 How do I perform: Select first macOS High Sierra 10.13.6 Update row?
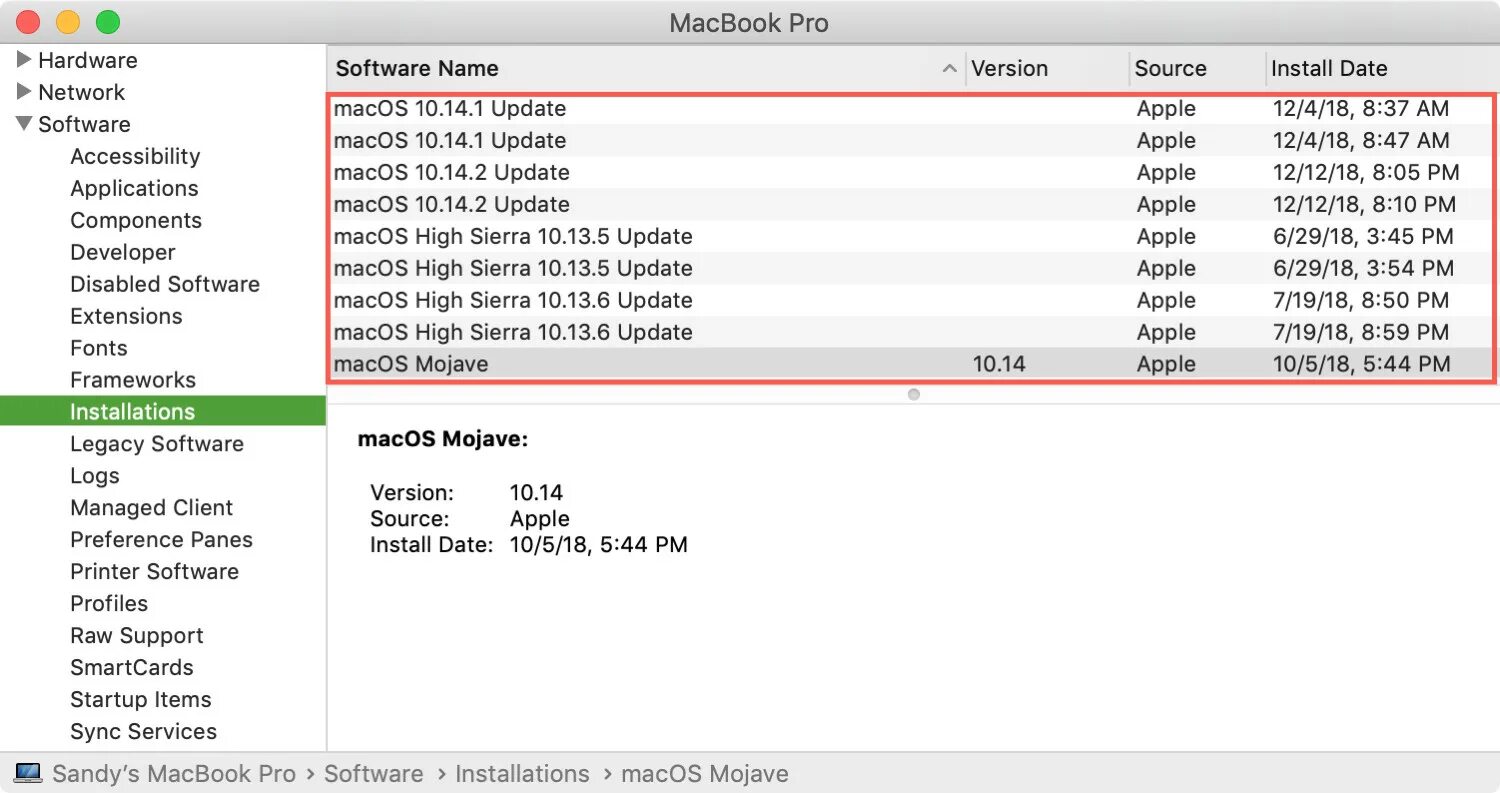513,300
